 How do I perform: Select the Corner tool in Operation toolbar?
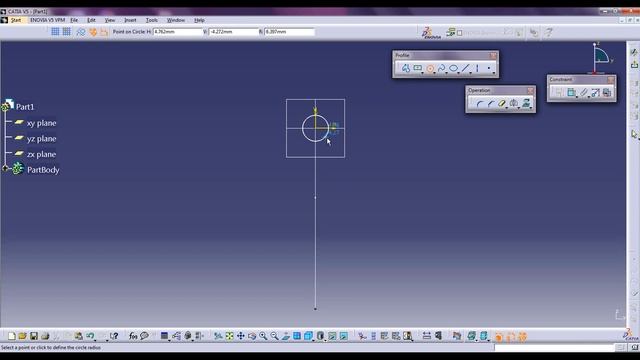pos(480,104)
